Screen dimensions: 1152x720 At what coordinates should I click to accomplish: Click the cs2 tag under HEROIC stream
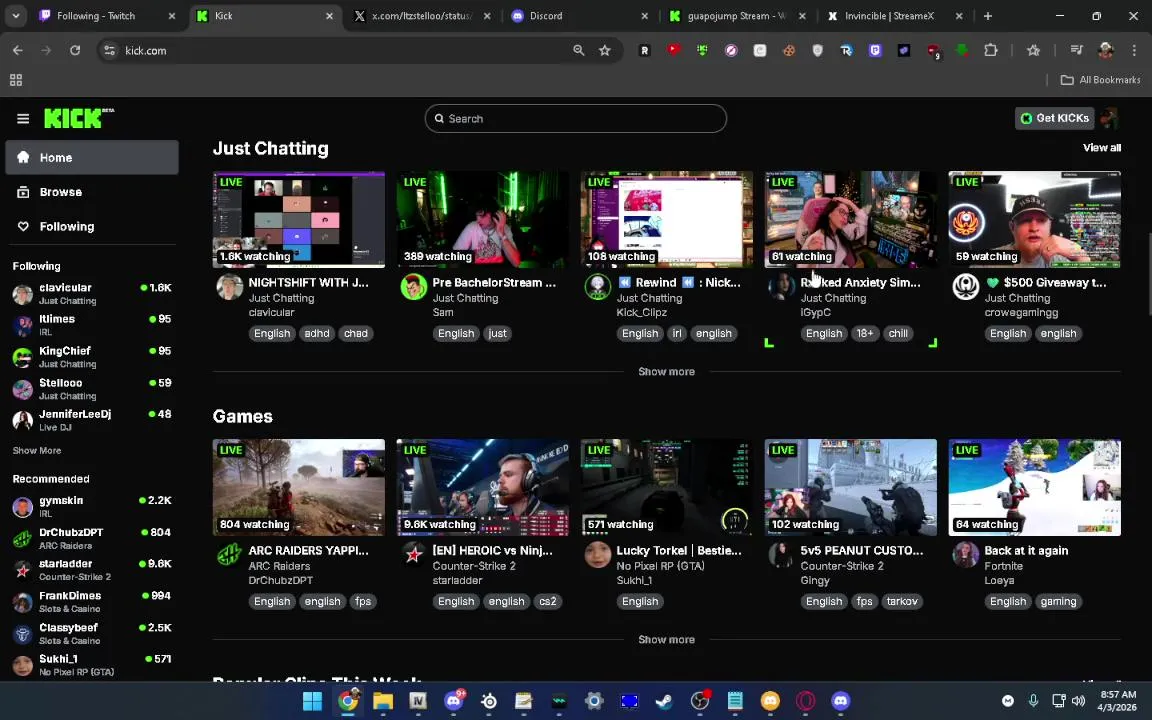(x=547, y=602)
